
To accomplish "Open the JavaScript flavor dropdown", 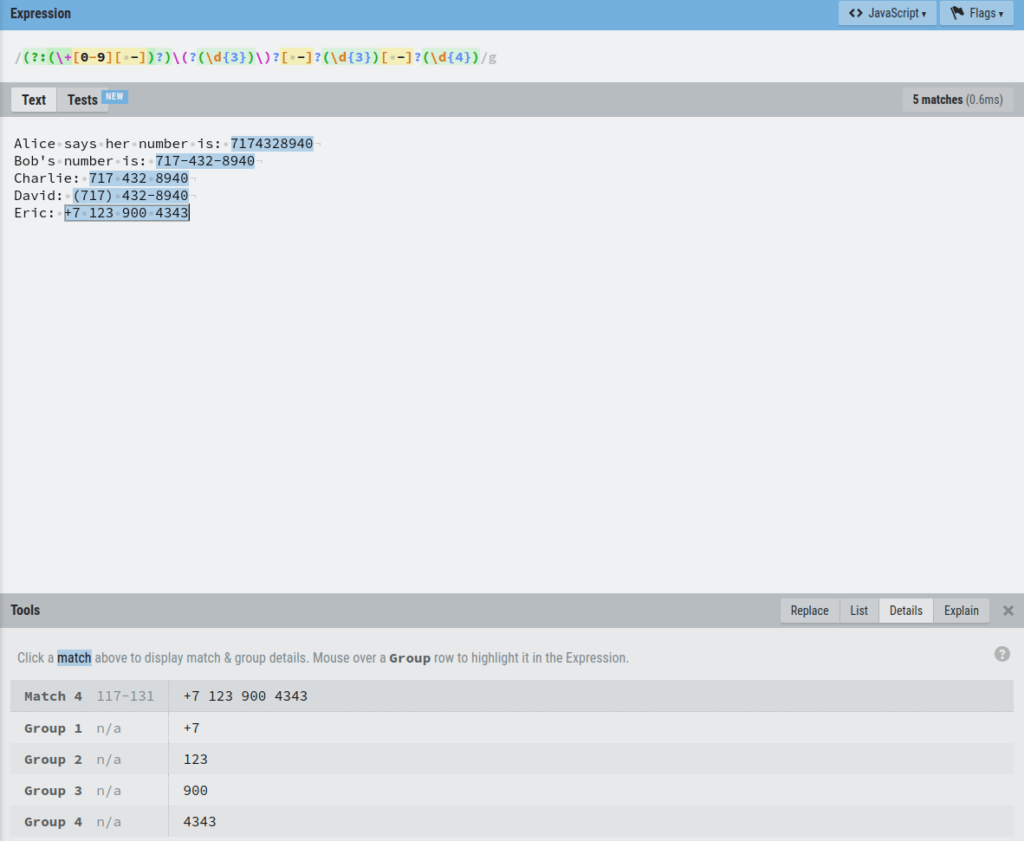I will click(887, 13).
